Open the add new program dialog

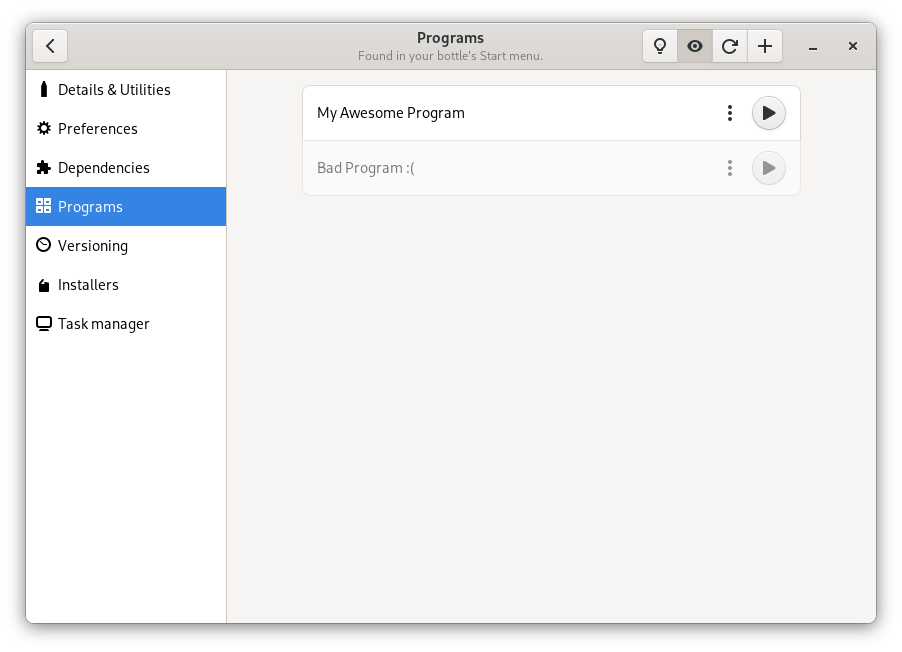[x=764, y=46]
